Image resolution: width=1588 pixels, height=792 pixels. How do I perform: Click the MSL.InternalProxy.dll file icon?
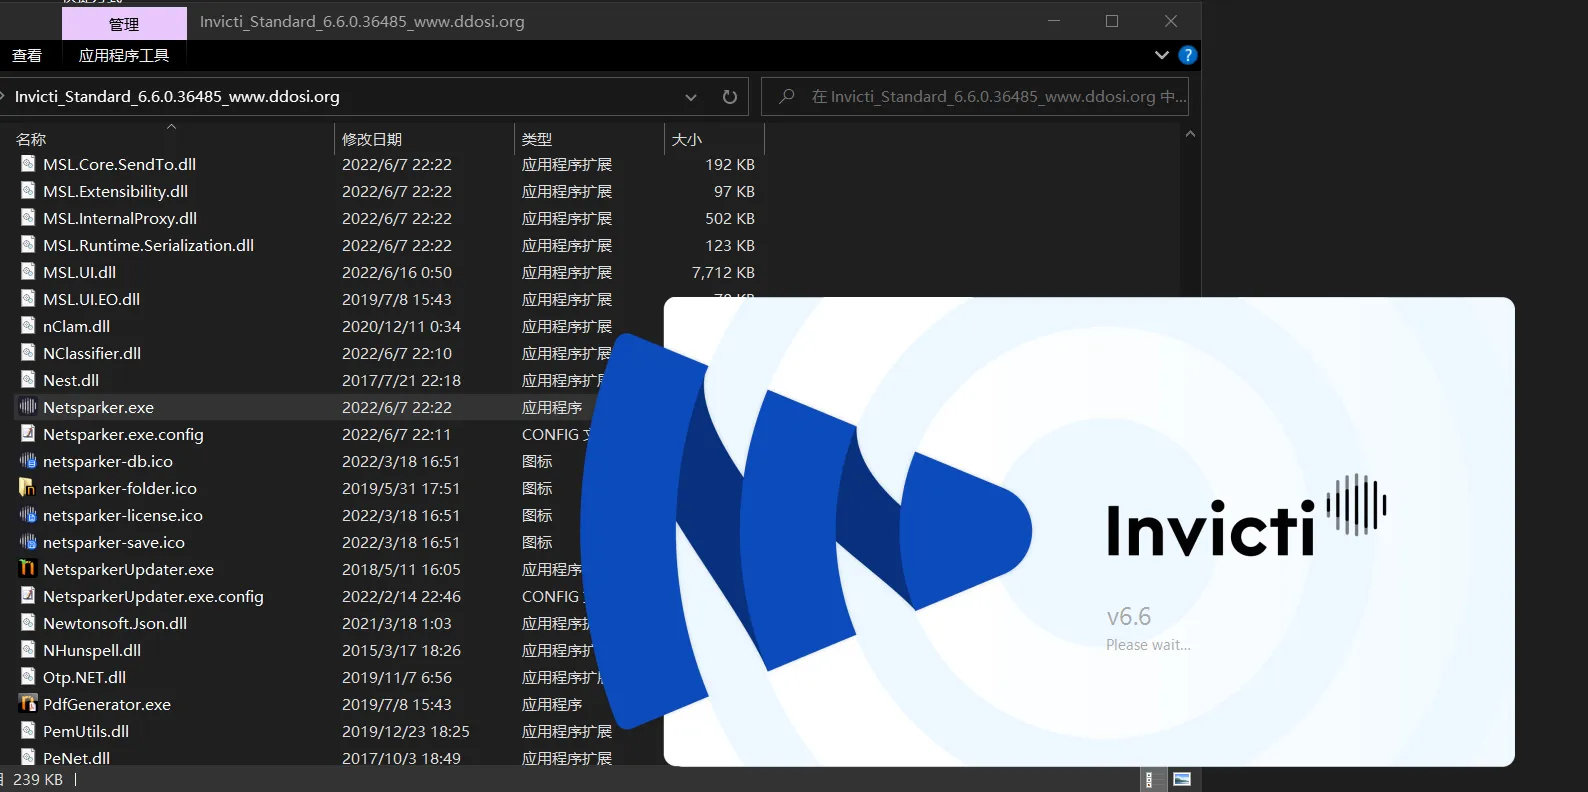pos(28,218)
